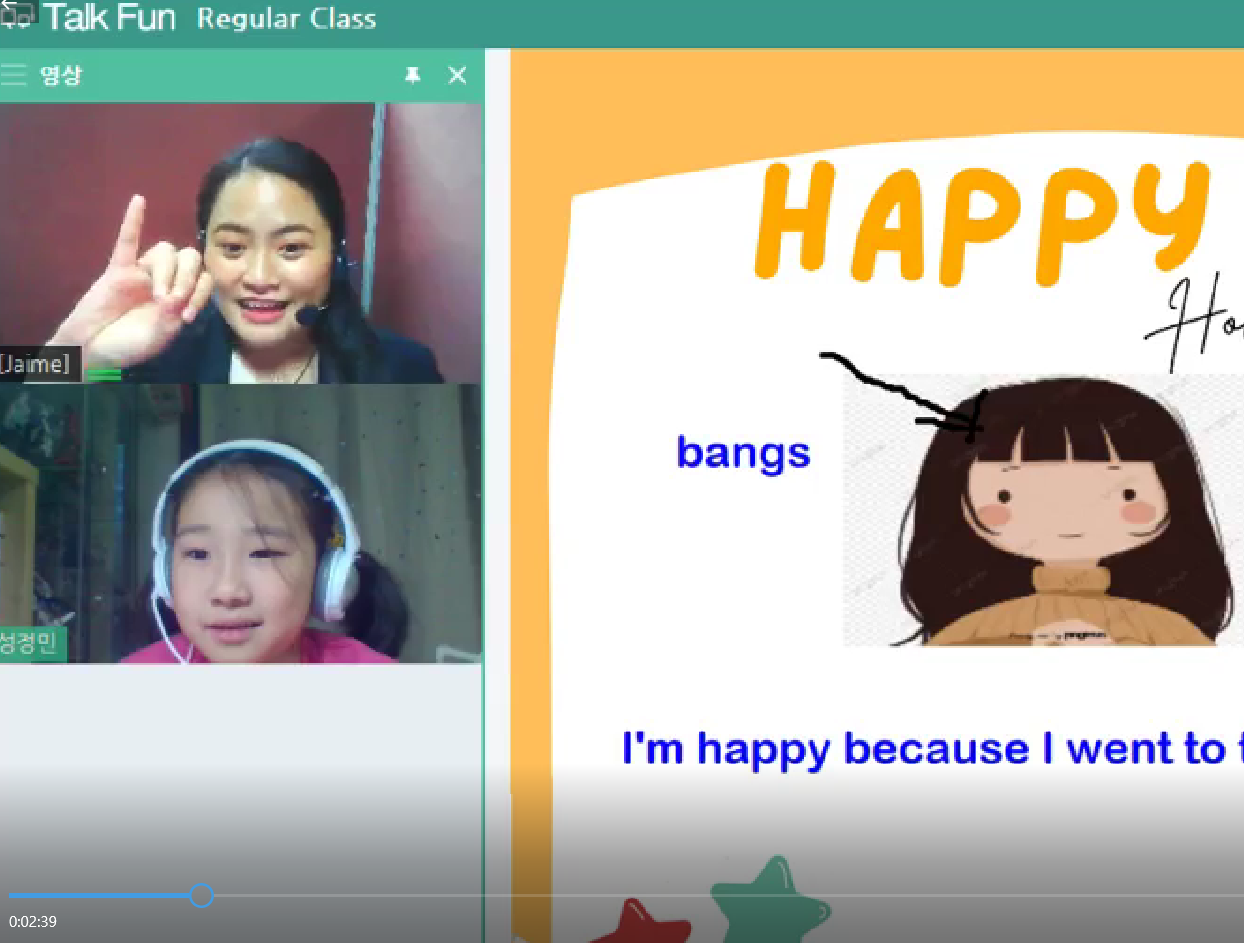Click the cartoon girl illustration
This screenshot has width=1244, height=943.
(1040, 510)
